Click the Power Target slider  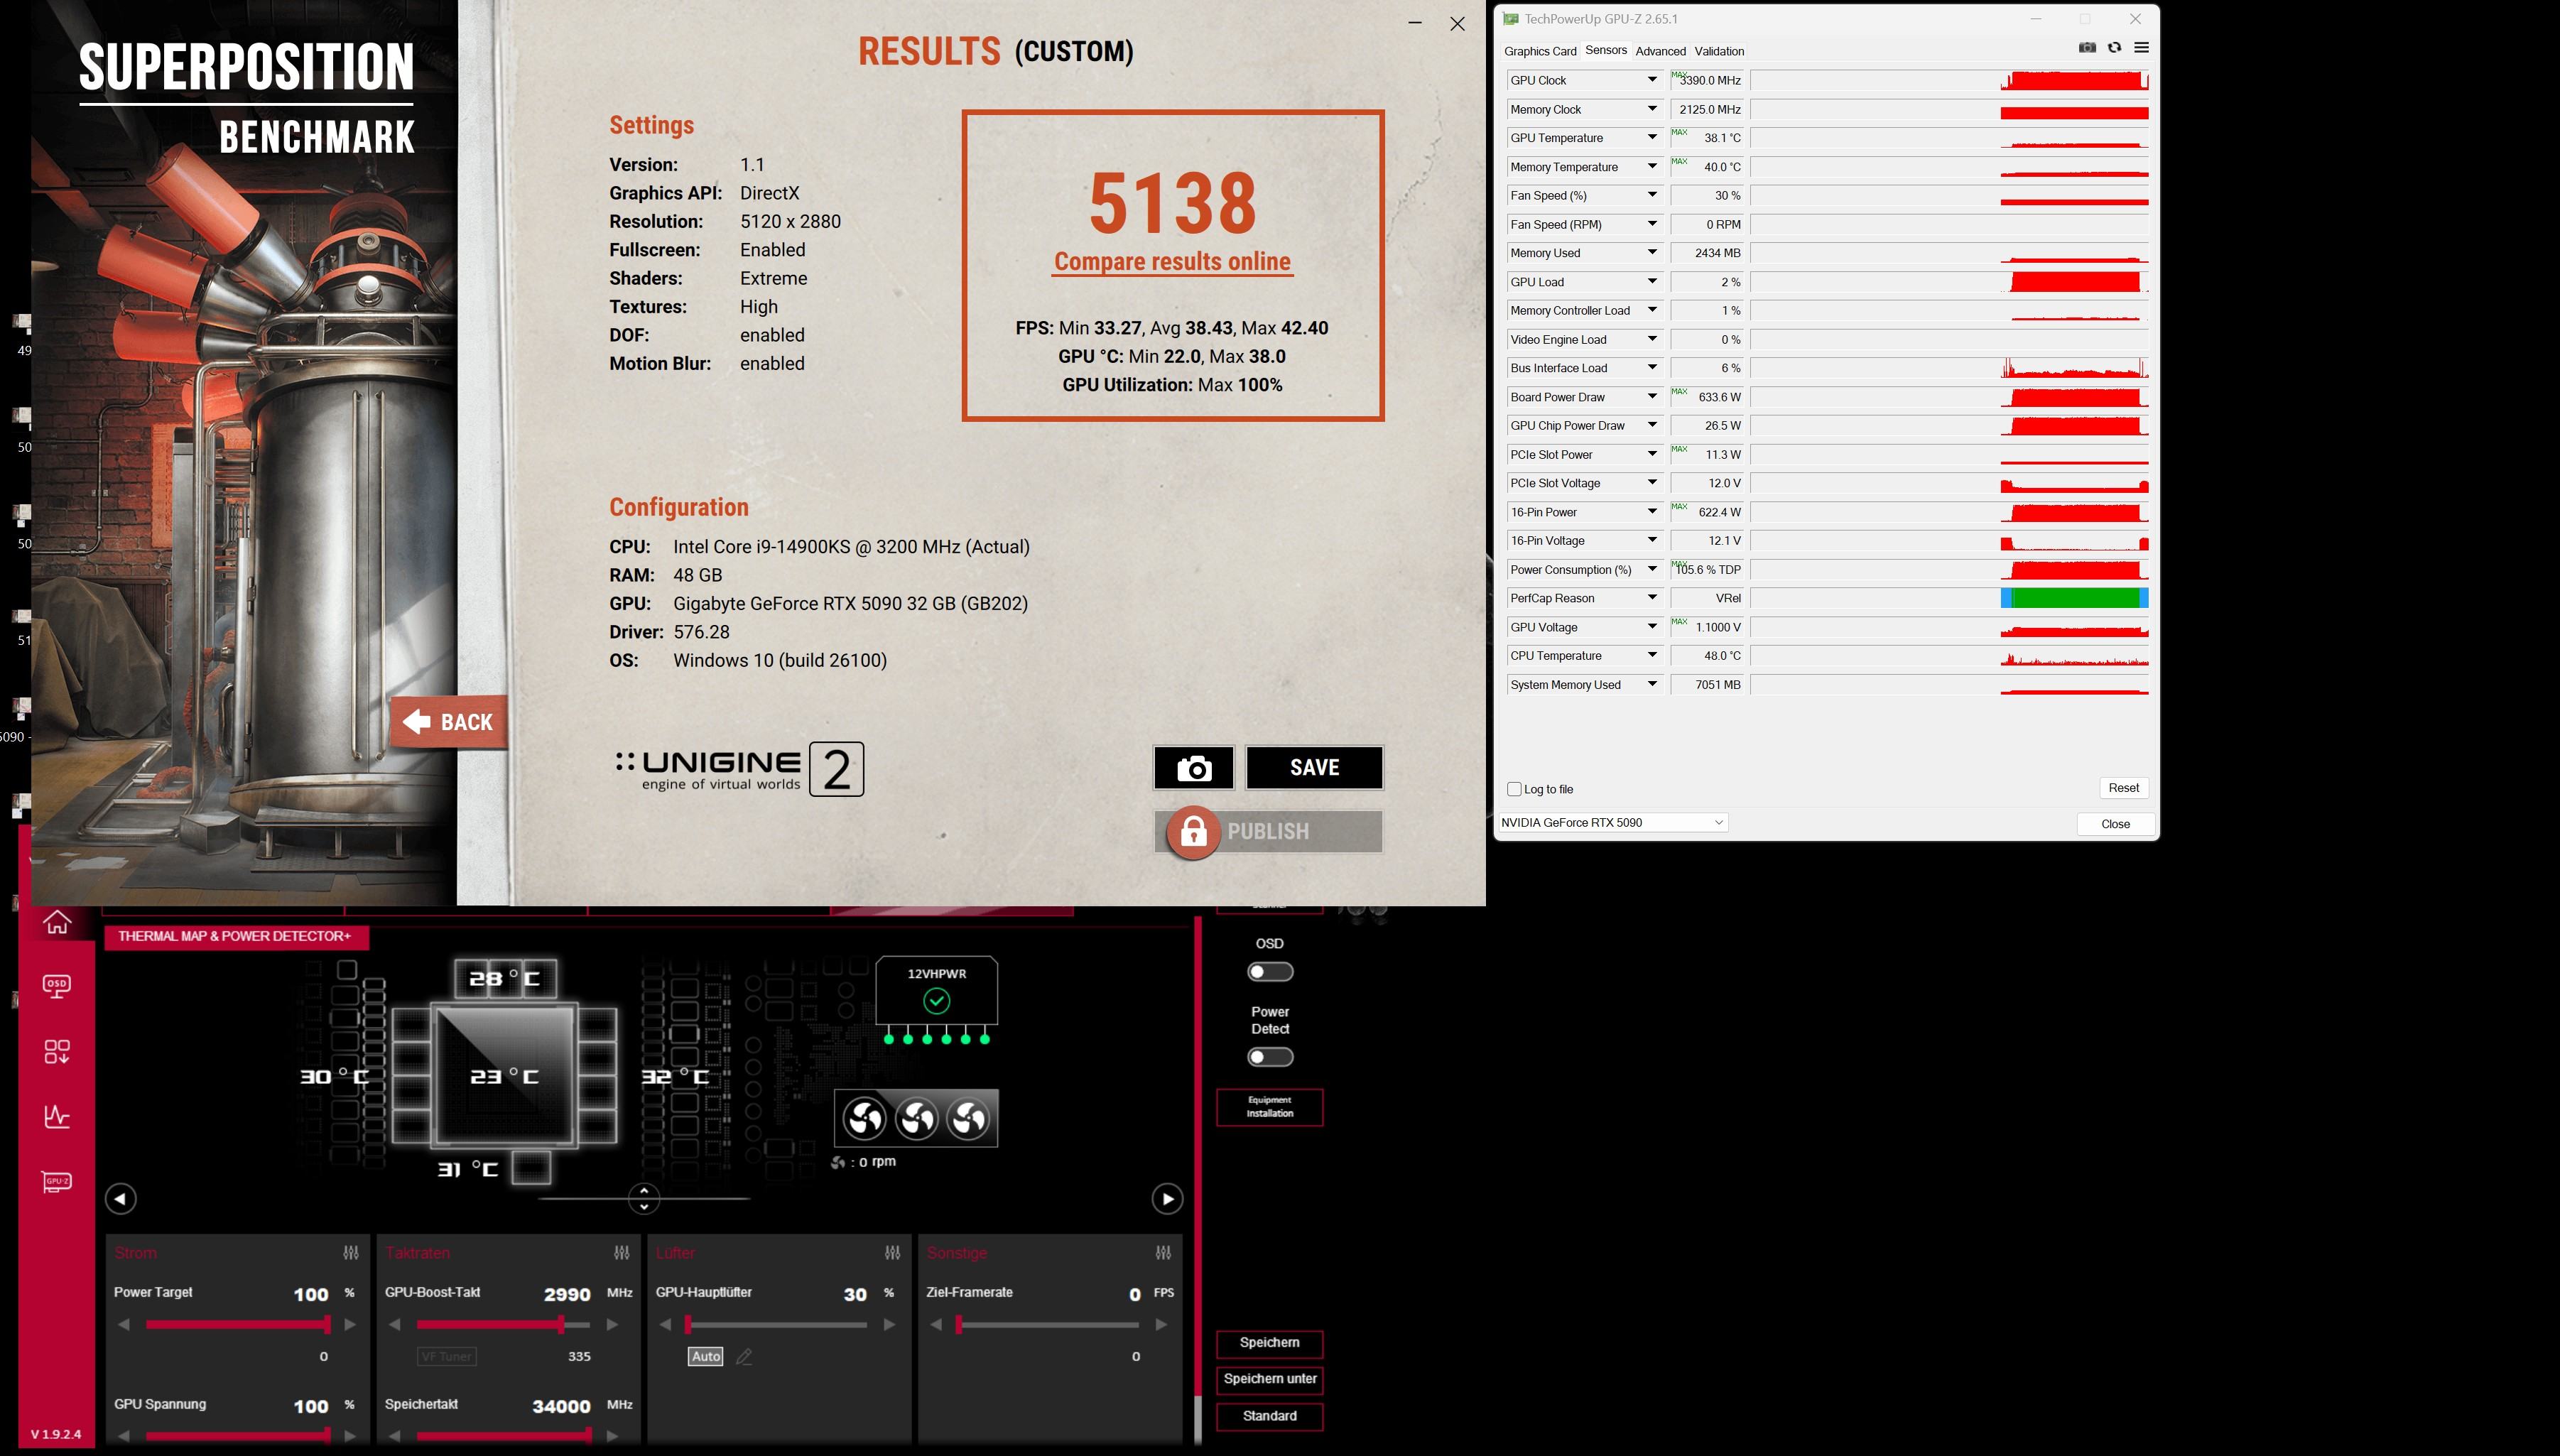point(238,1325)
